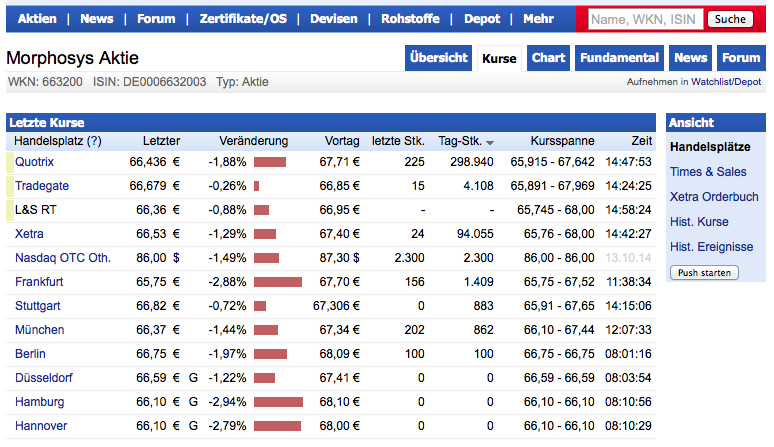
Task: Open the Nasdaq OTC Oth. venue
Action: [63, 258]
